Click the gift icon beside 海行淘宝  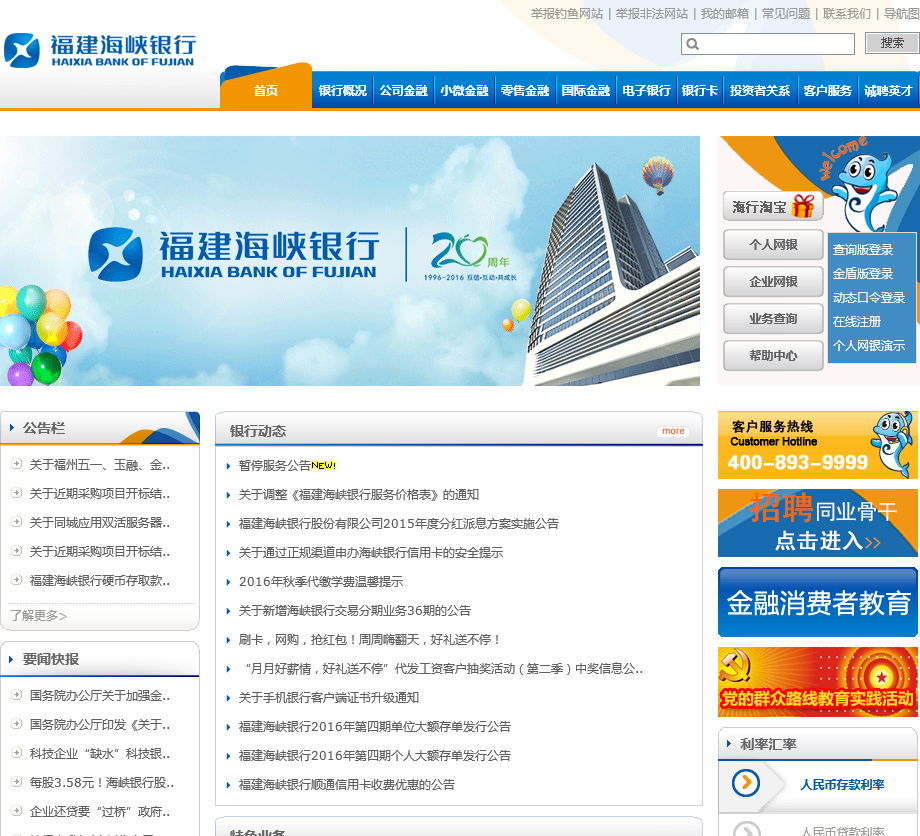tap(803, 206)
